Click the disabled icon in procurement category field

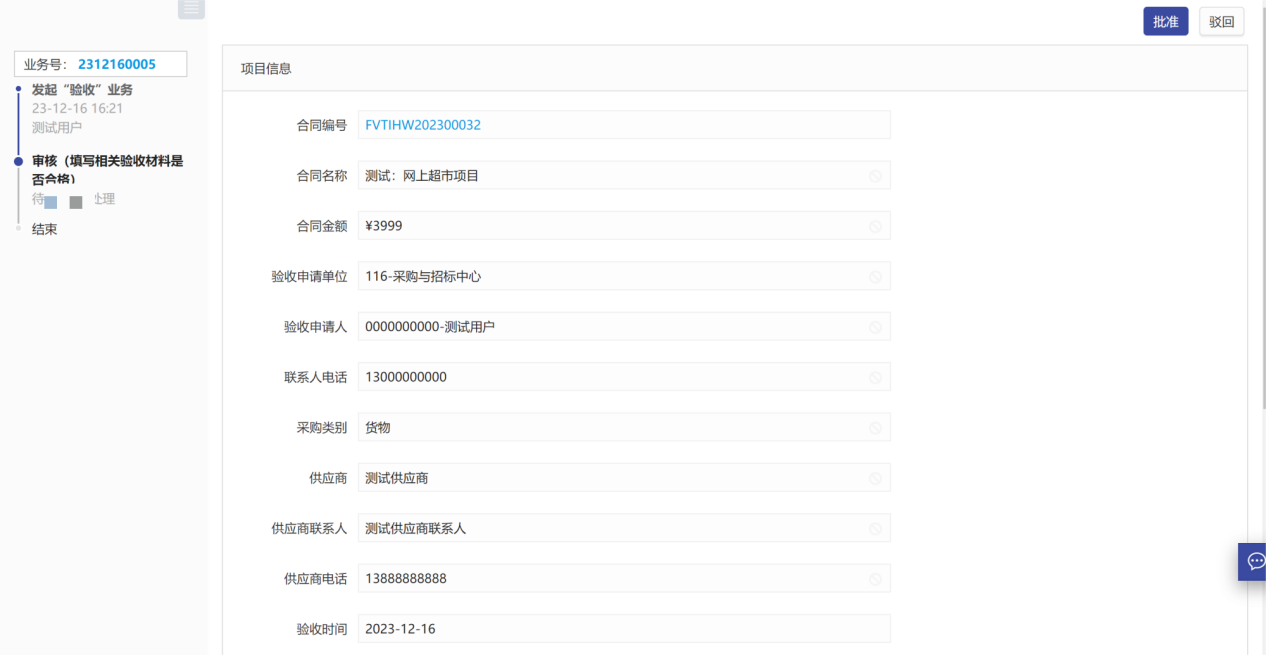click(875, 428)
